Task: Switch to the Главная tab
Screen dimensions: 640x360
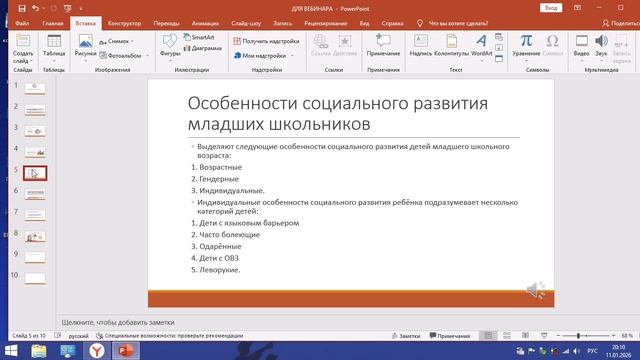Action: pos(53,23)
